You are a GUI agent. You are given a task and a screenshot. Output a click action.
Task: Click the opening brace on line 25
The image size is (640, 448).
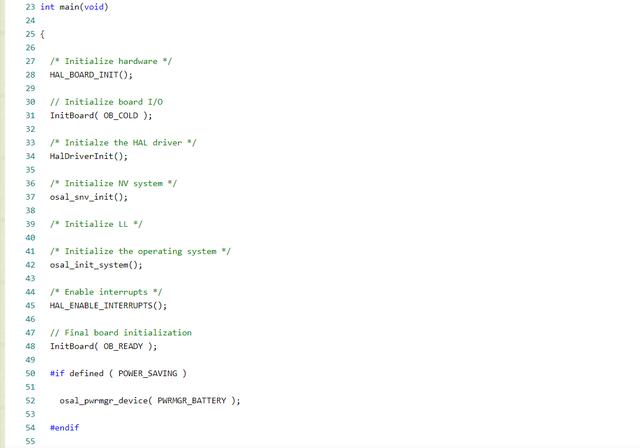pos(42,34)
